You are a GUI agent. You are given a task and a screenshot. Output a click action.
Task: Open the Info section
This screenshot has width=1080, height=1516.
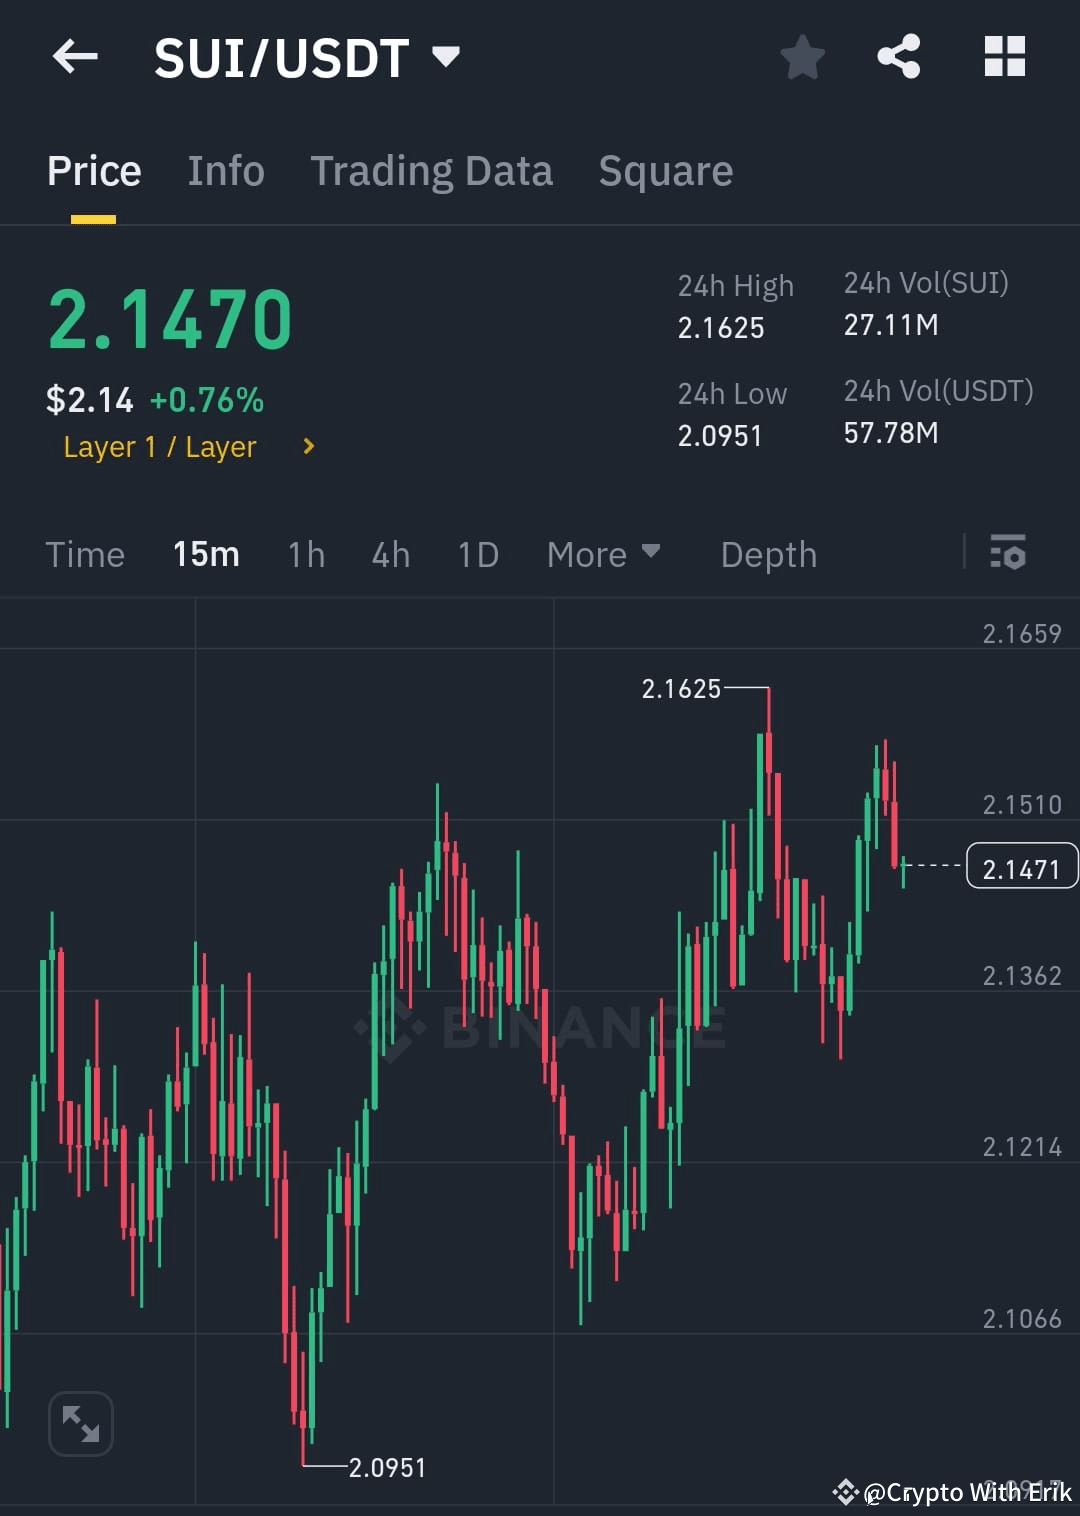coord(225,171)
